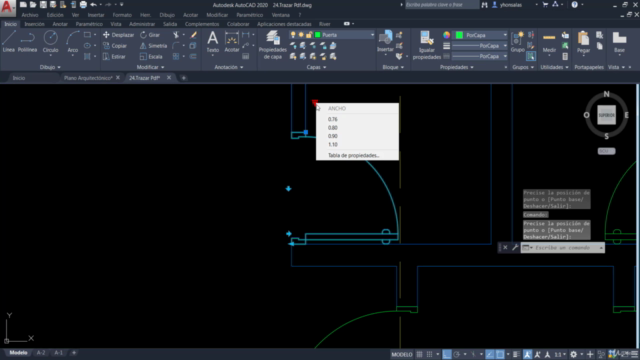This screenshot has height=360, width=640.
Task: Click the new drawing tab plus button
Action: (x=184, y=78)
